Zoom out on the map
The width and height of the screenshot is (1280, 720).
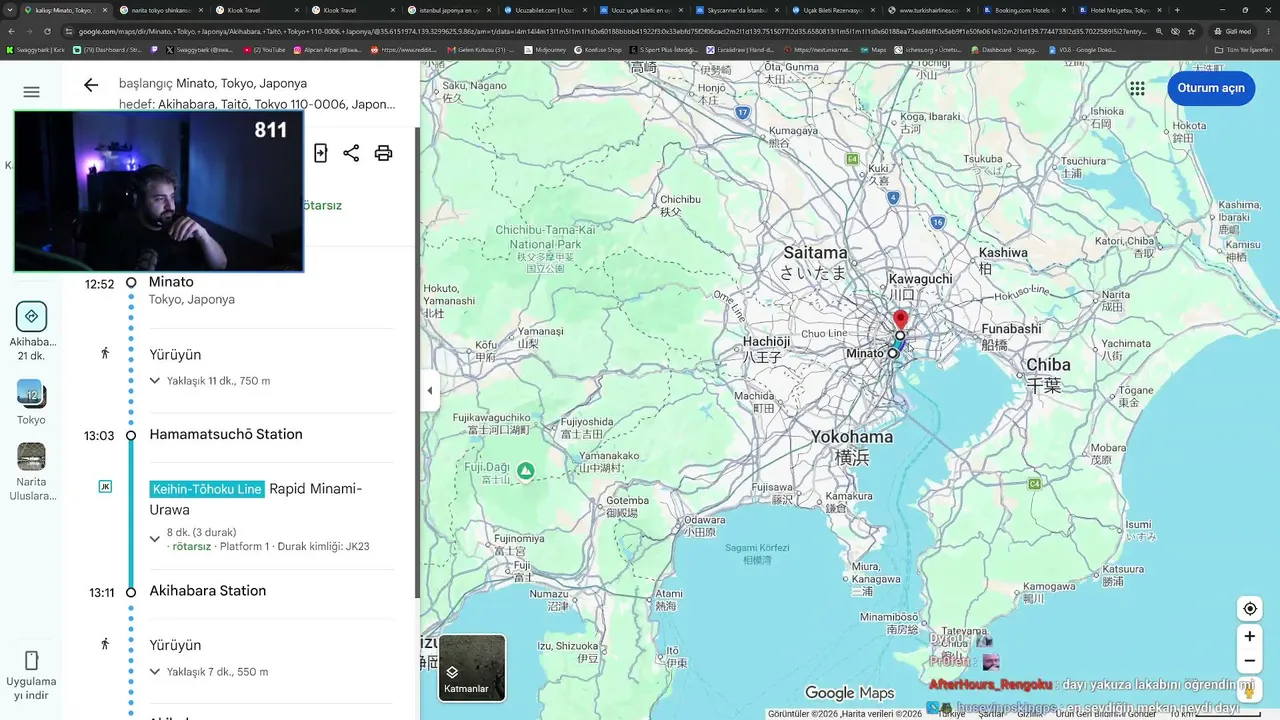1250,660
